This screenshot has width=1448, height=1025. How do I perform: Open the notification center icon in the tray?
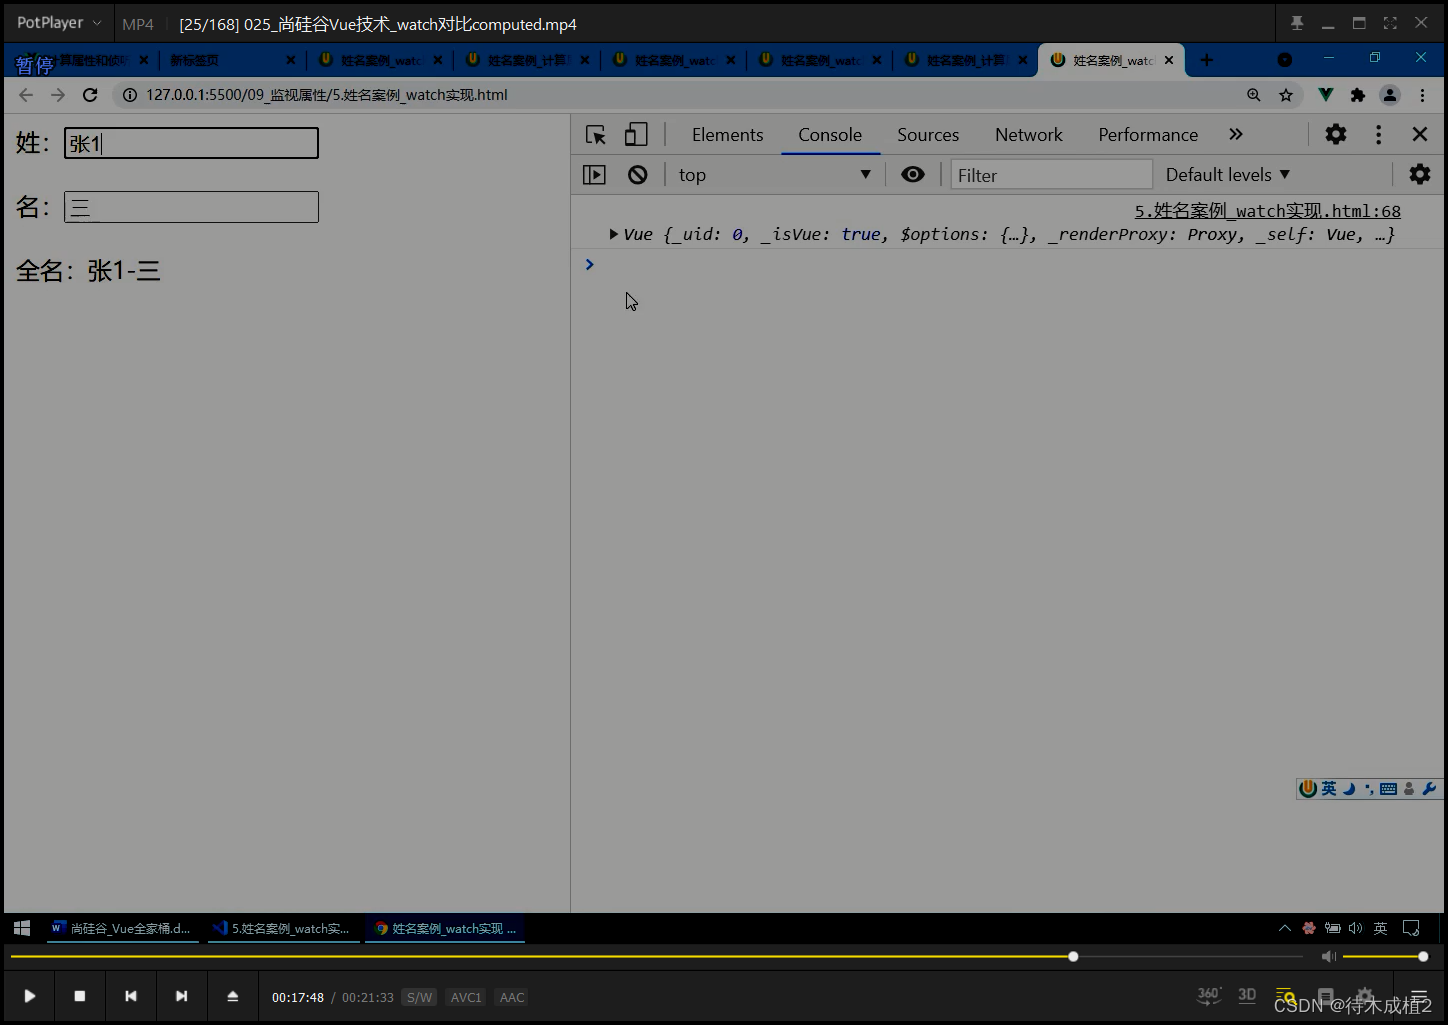point(1411,928)
